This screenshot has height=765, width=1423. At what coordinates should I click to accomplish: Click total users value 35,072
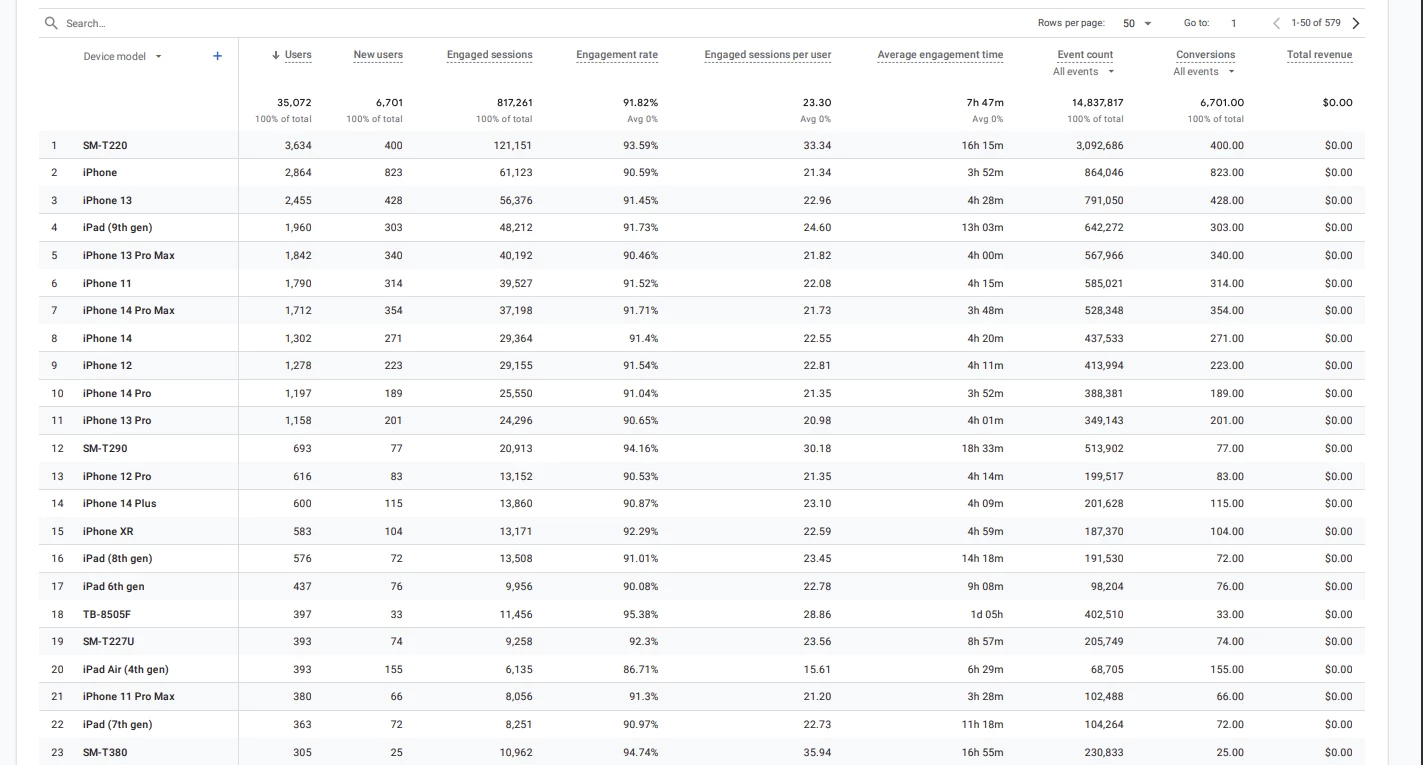pyautogui.click(x=294, y=103)
